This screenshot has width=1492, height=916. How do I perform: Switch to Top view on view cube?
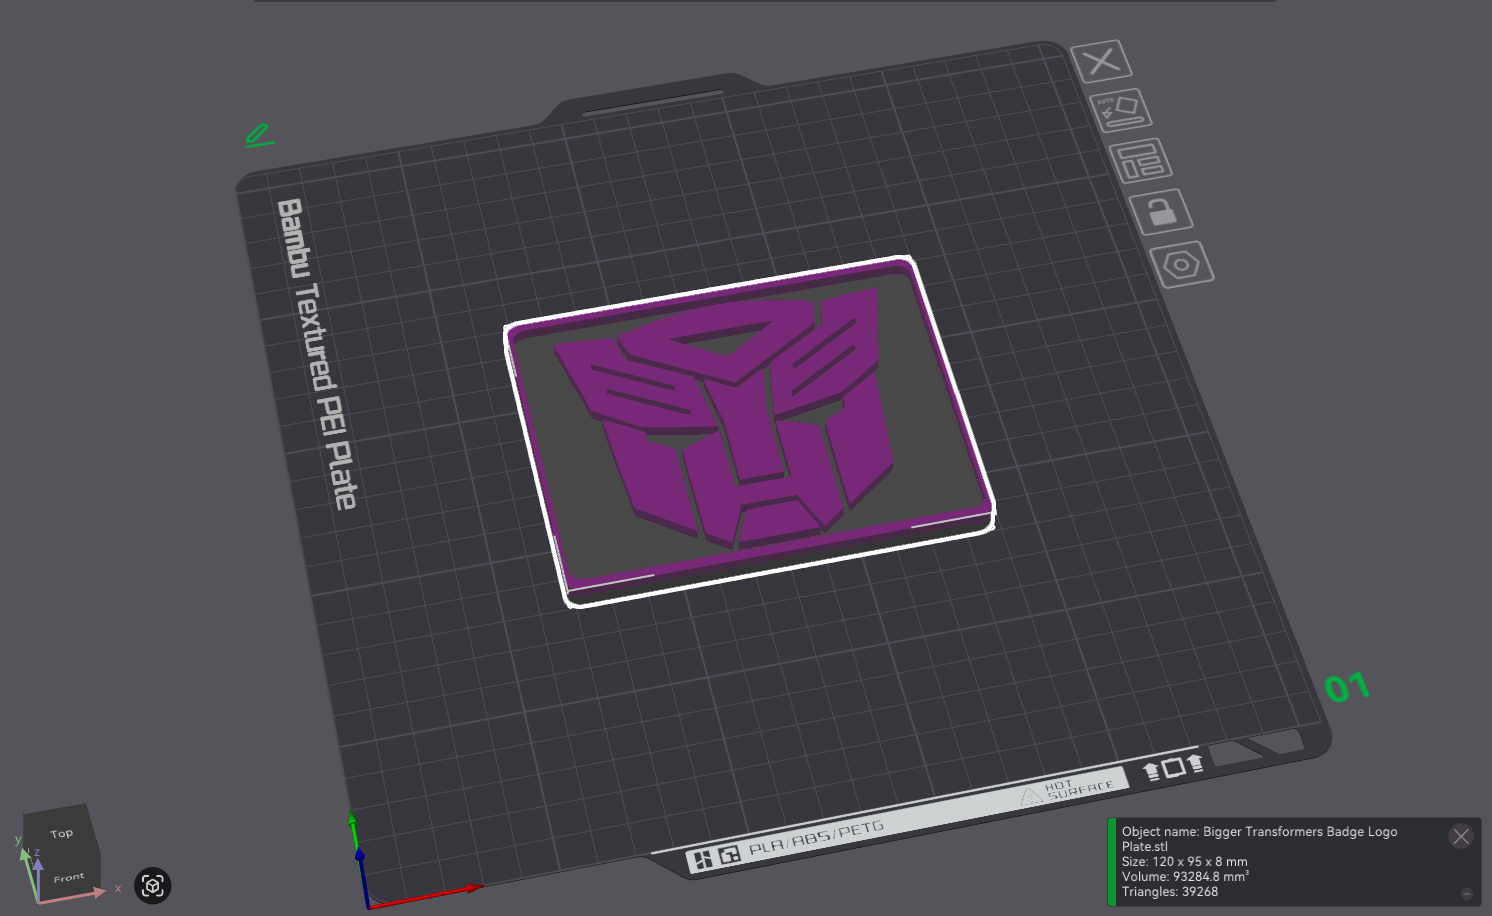[61, 832]
